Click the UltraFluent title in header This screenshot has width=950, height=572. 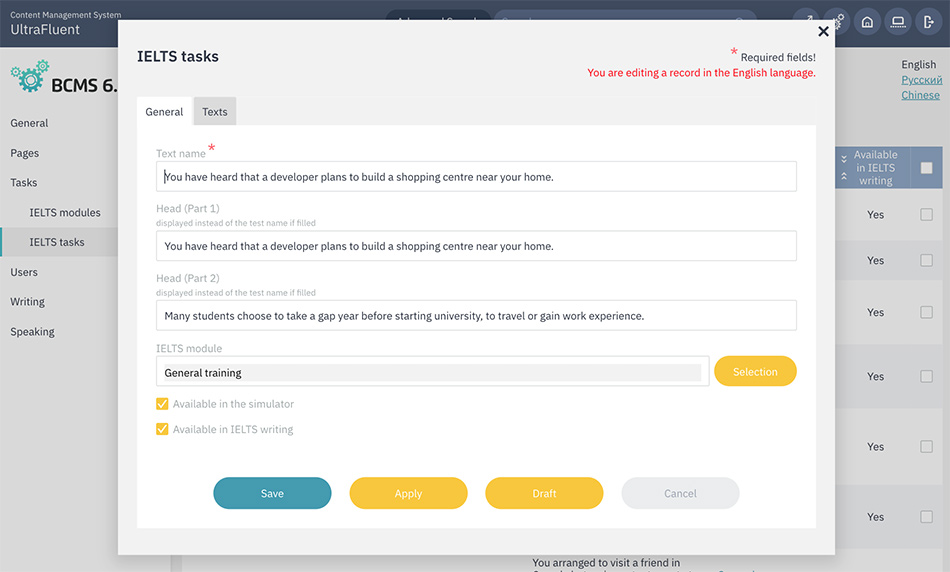(x=45, y=30)
